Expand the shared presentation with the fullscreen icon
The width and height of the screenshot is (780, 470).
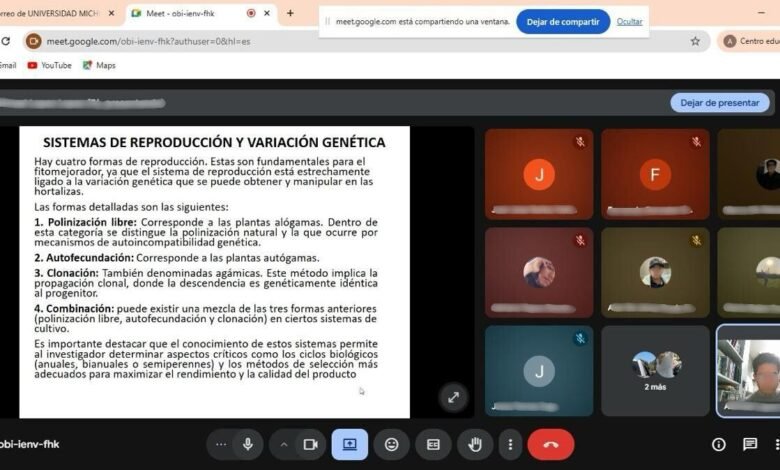pos(453,397)
